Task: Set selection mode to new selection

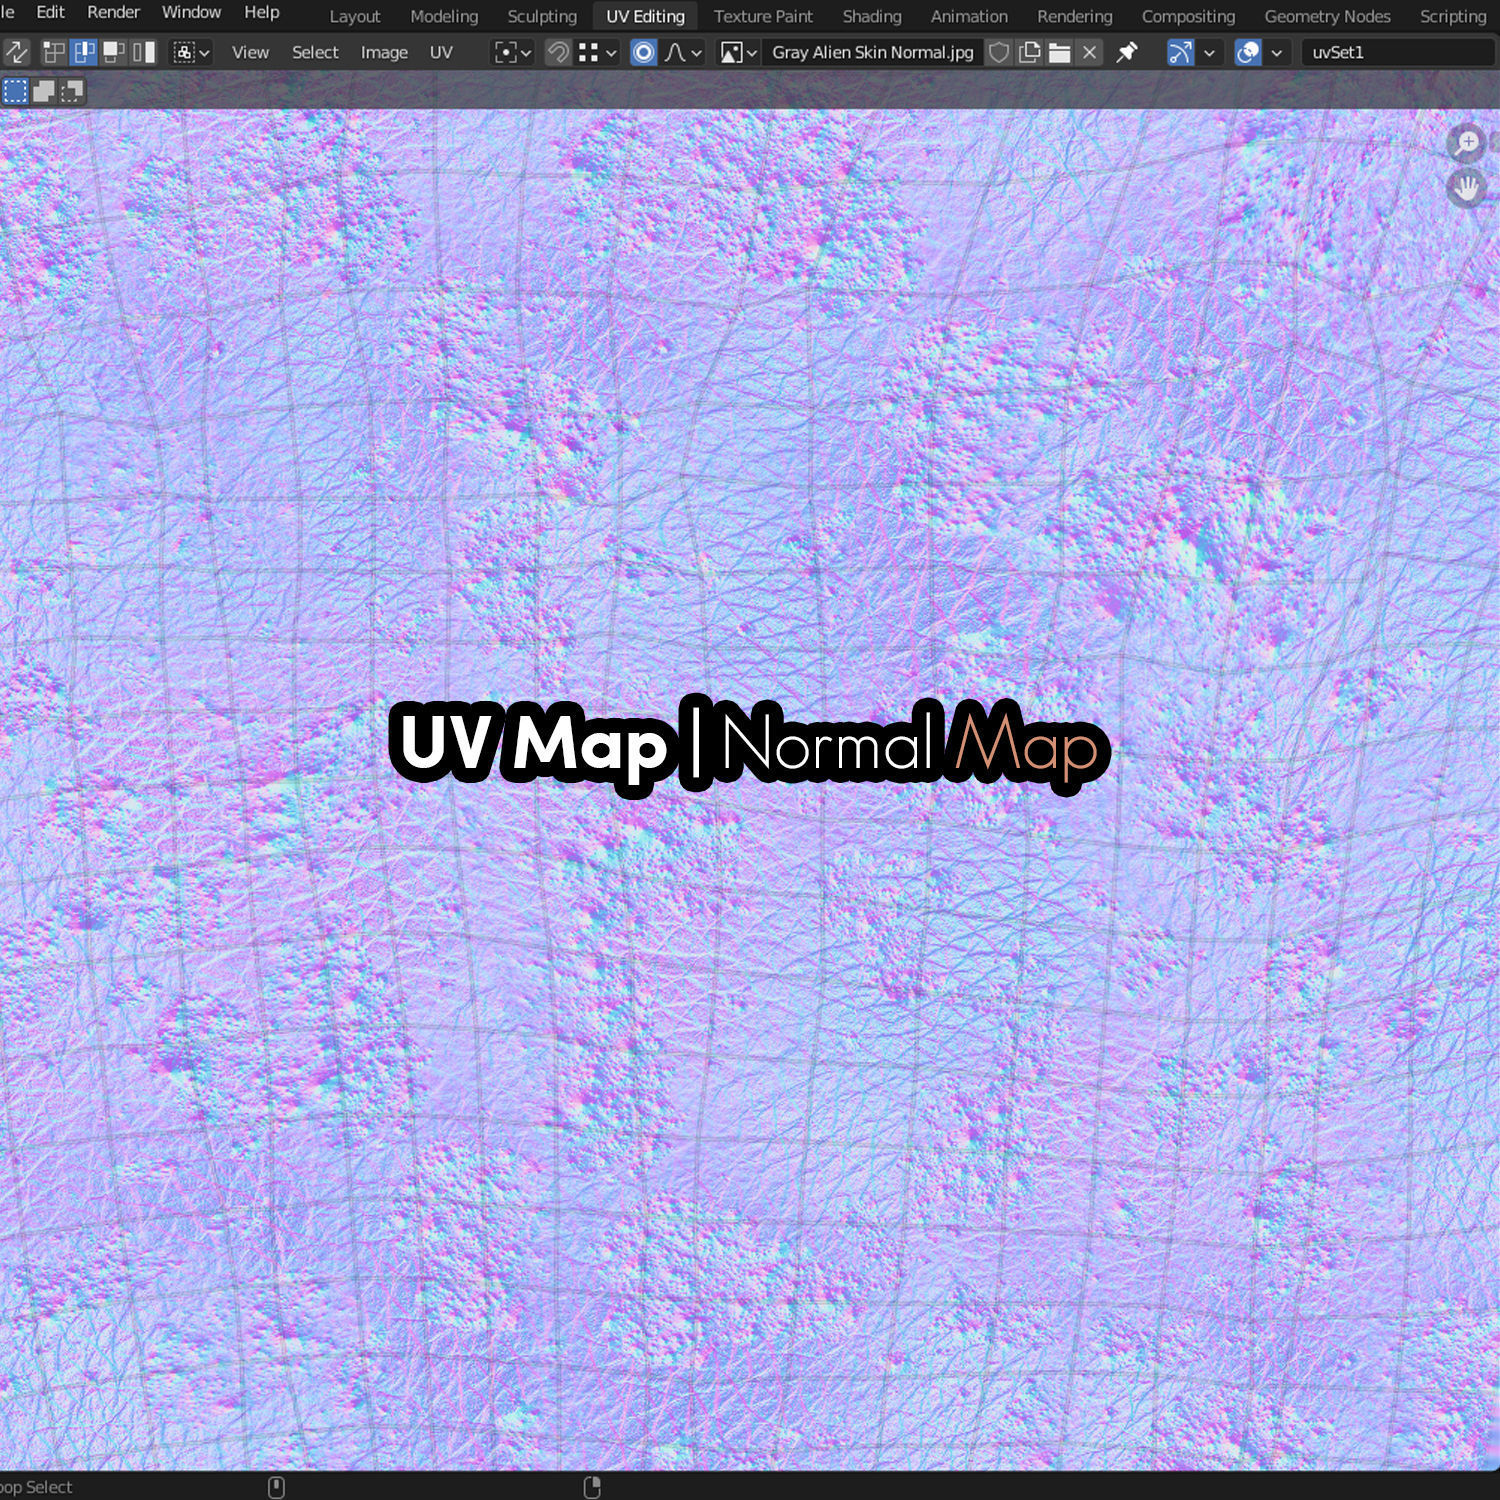Action: 16,92
